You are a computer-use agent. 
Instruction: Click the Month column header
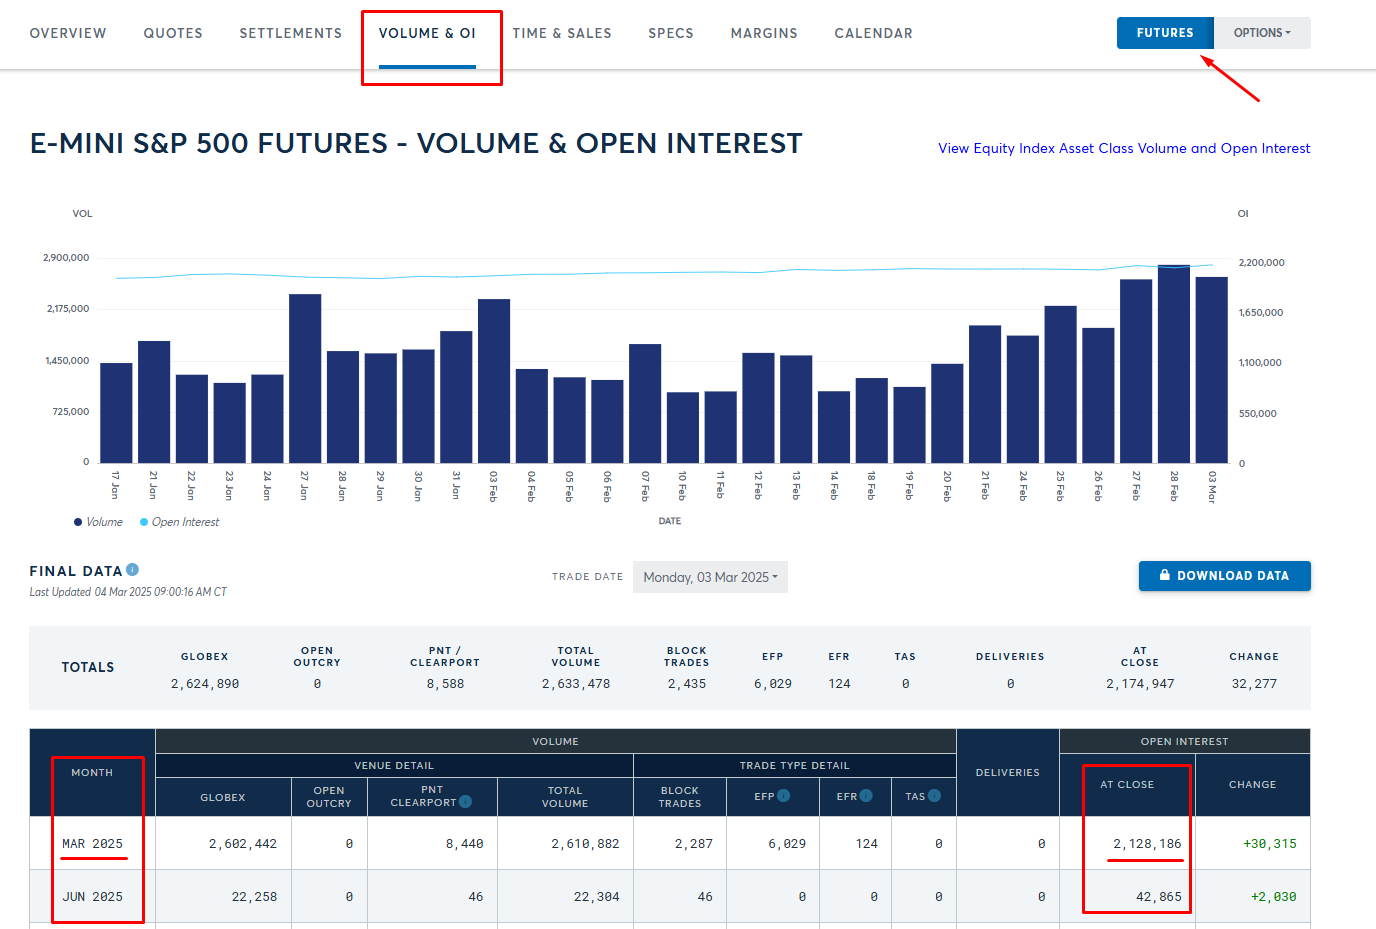pos(92,773)
